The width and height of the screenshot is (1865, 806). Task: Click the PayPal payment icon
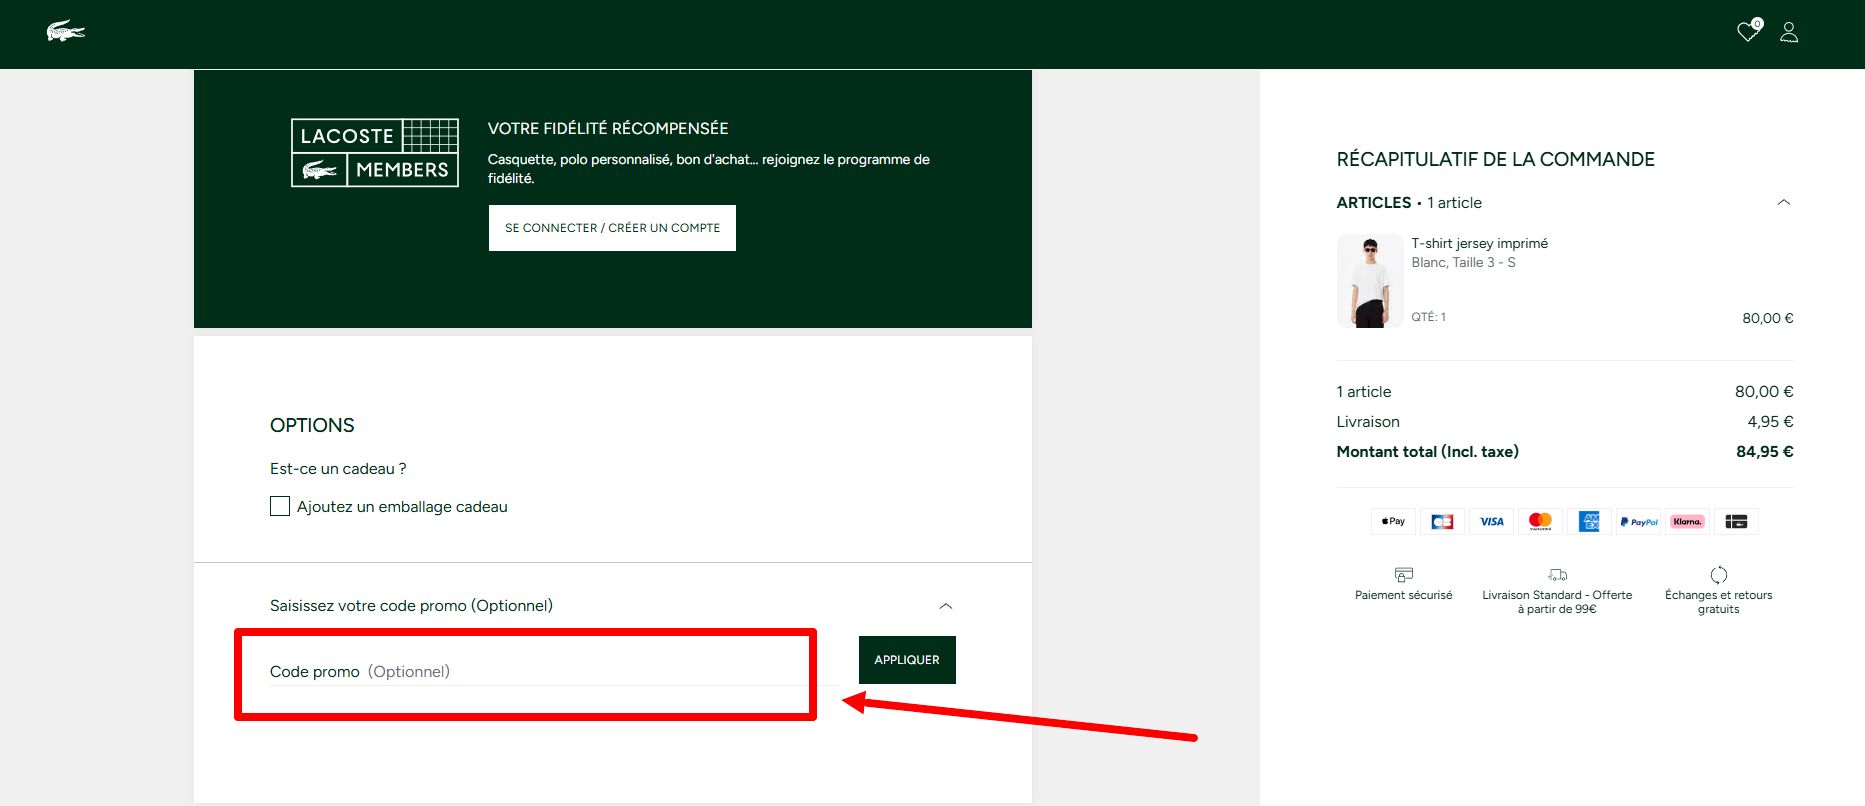tap(1638, 521)
